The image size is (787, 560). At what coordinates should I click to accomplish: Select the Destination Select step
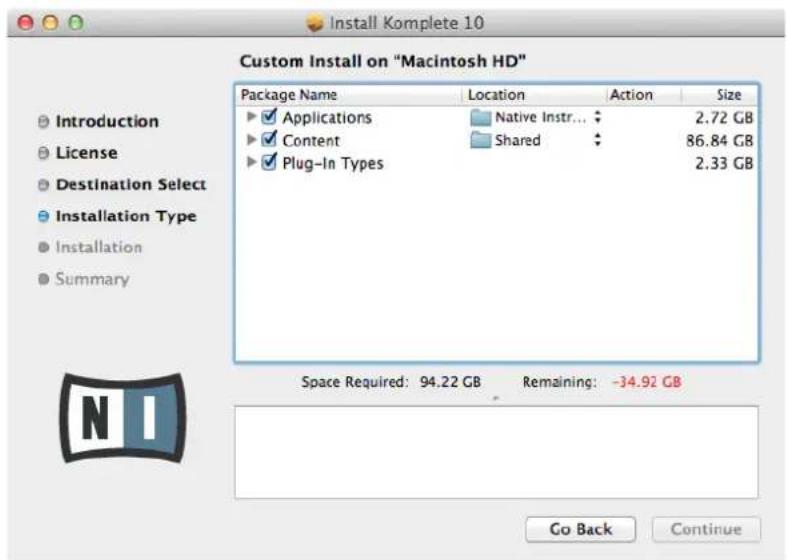click(131, 185)
